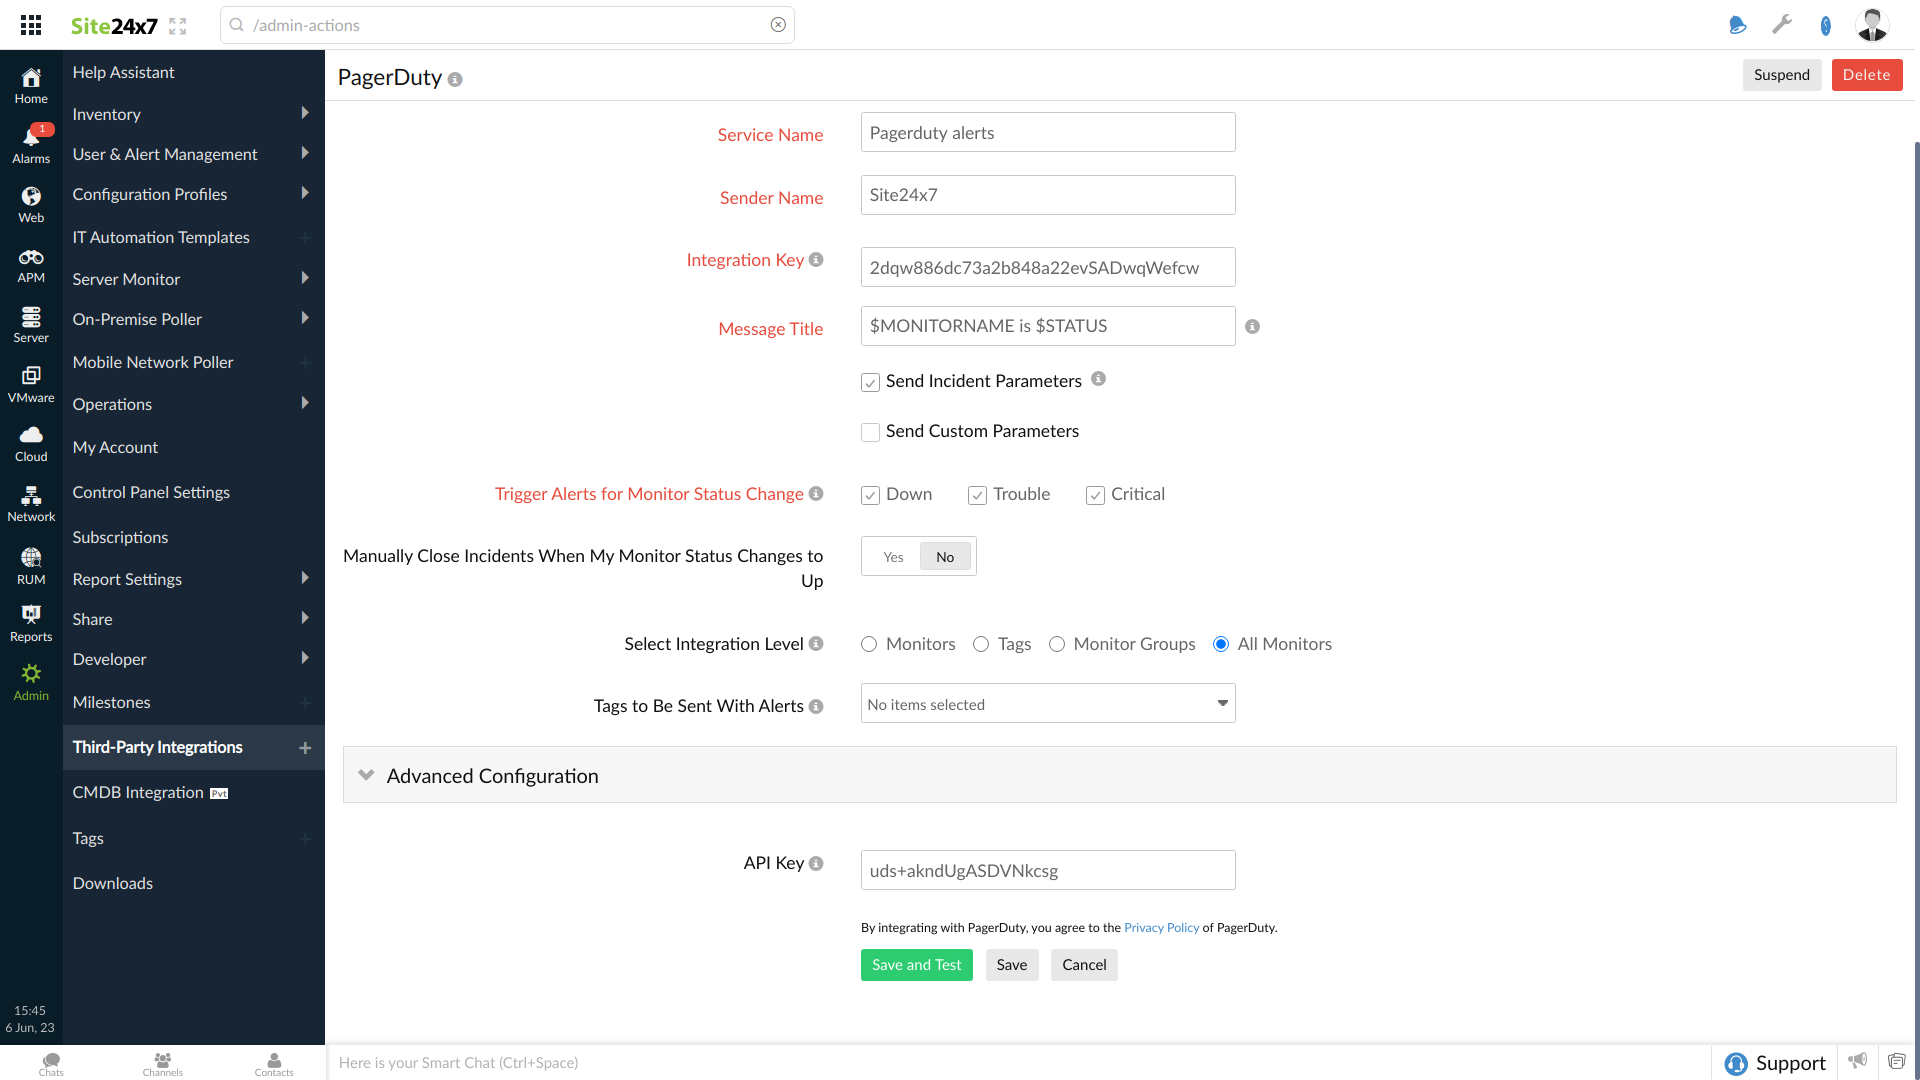Go to Subscriptions in admin menu

tap(120, 537)
